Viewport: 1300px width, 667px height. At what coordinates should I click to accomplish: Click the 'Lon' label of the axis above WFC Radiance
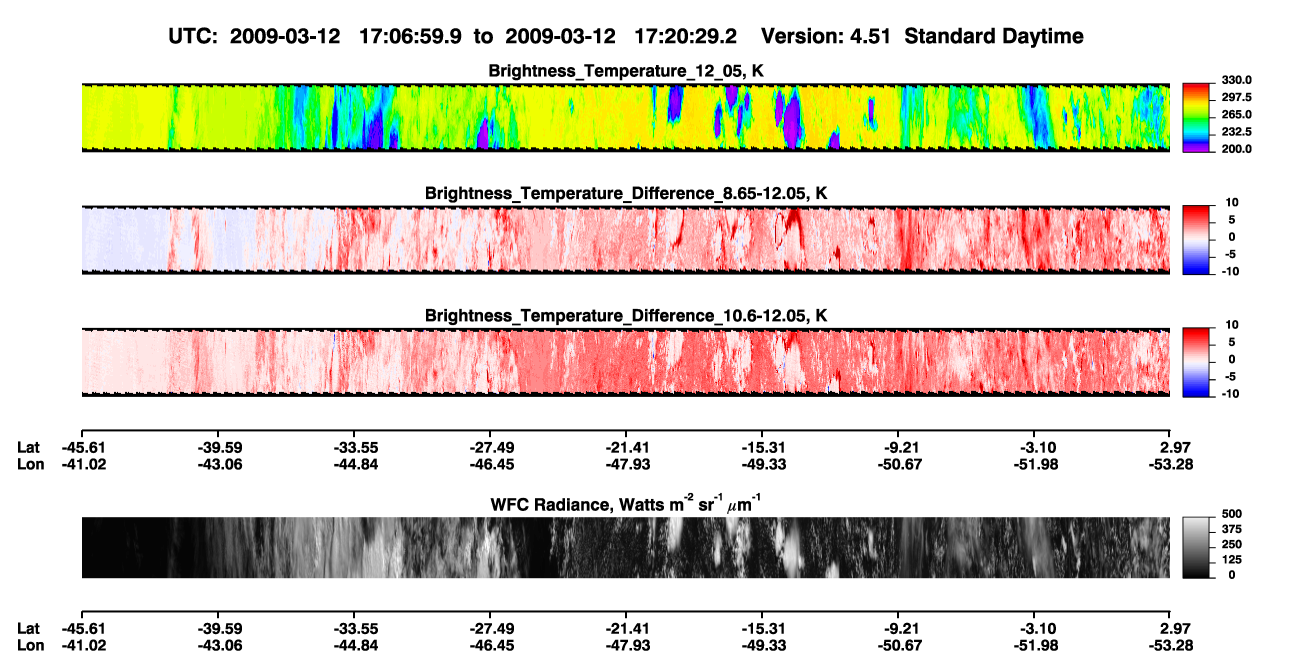30,464
